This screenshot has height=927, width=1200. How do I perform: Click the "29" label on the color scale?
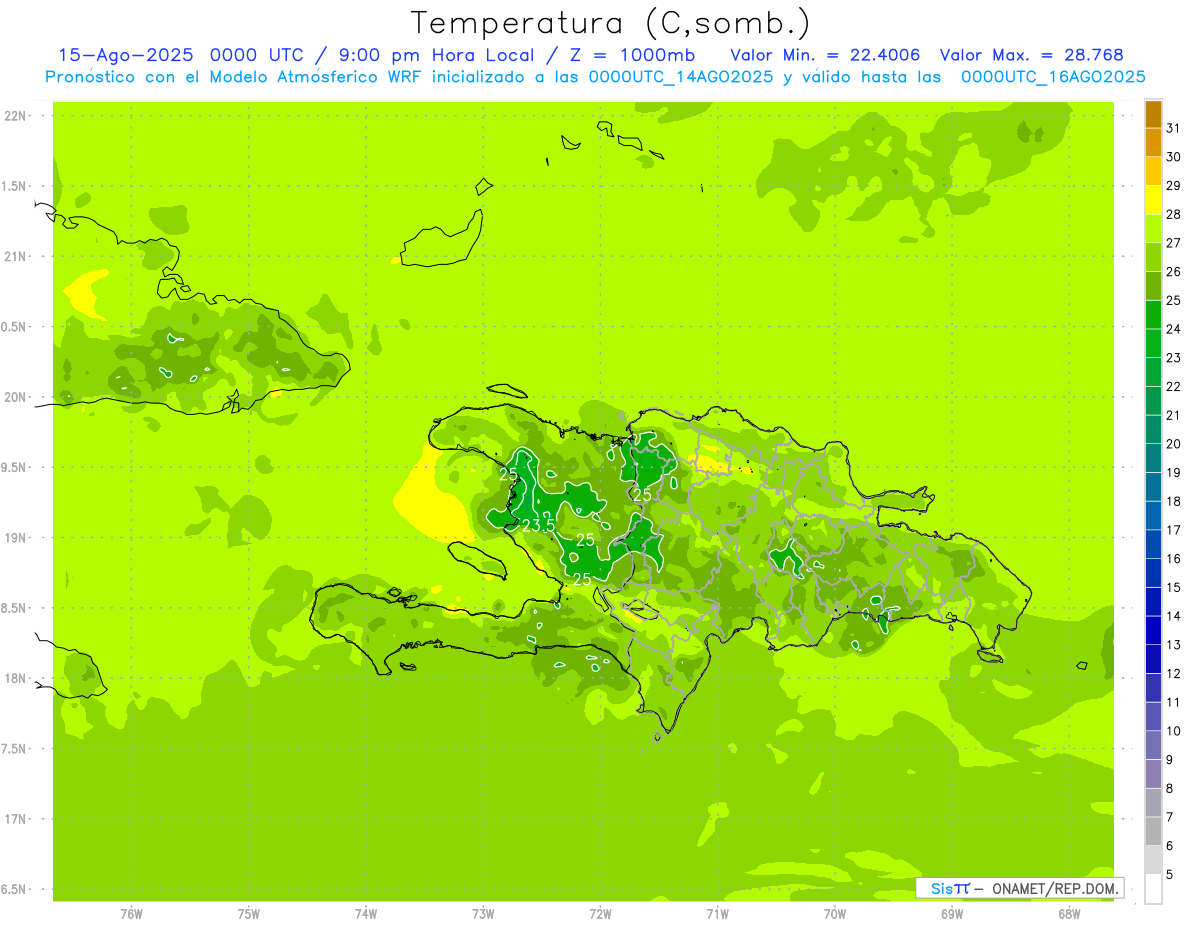point(1174,186)
